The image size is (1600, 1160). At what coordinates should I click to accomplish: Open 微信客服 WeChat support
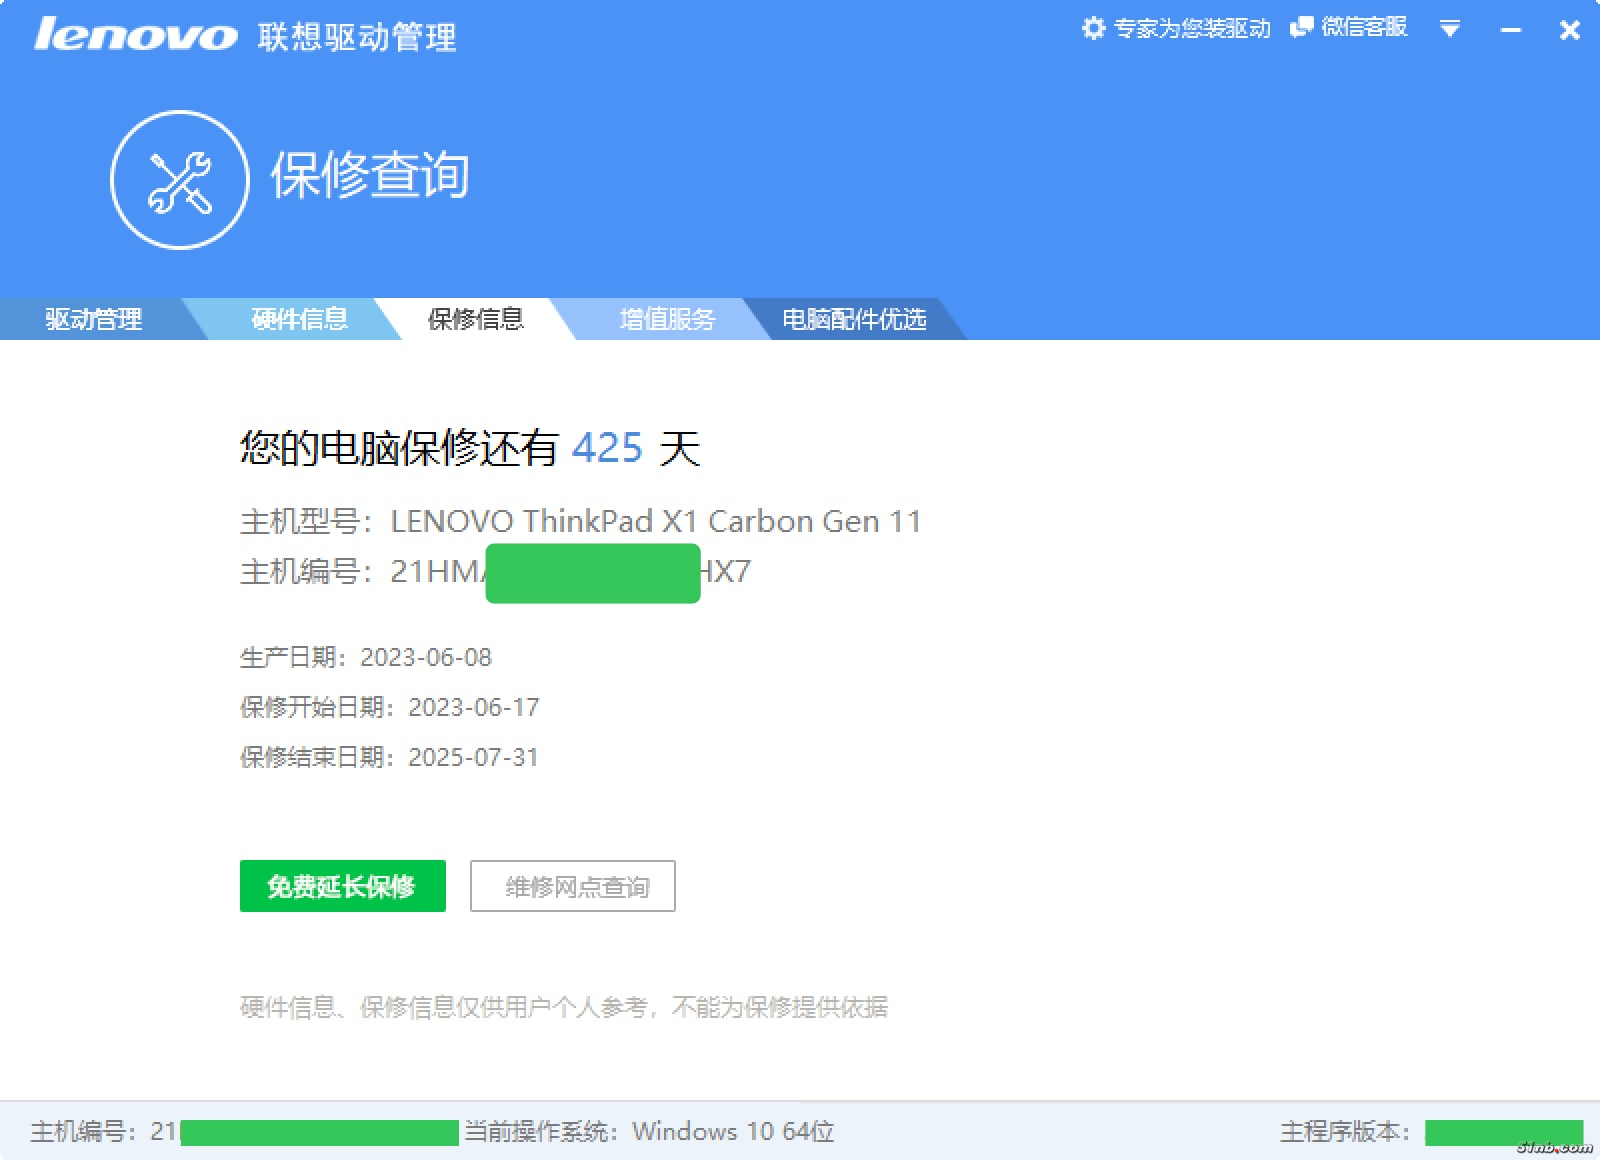click(x=1349, y=28)
